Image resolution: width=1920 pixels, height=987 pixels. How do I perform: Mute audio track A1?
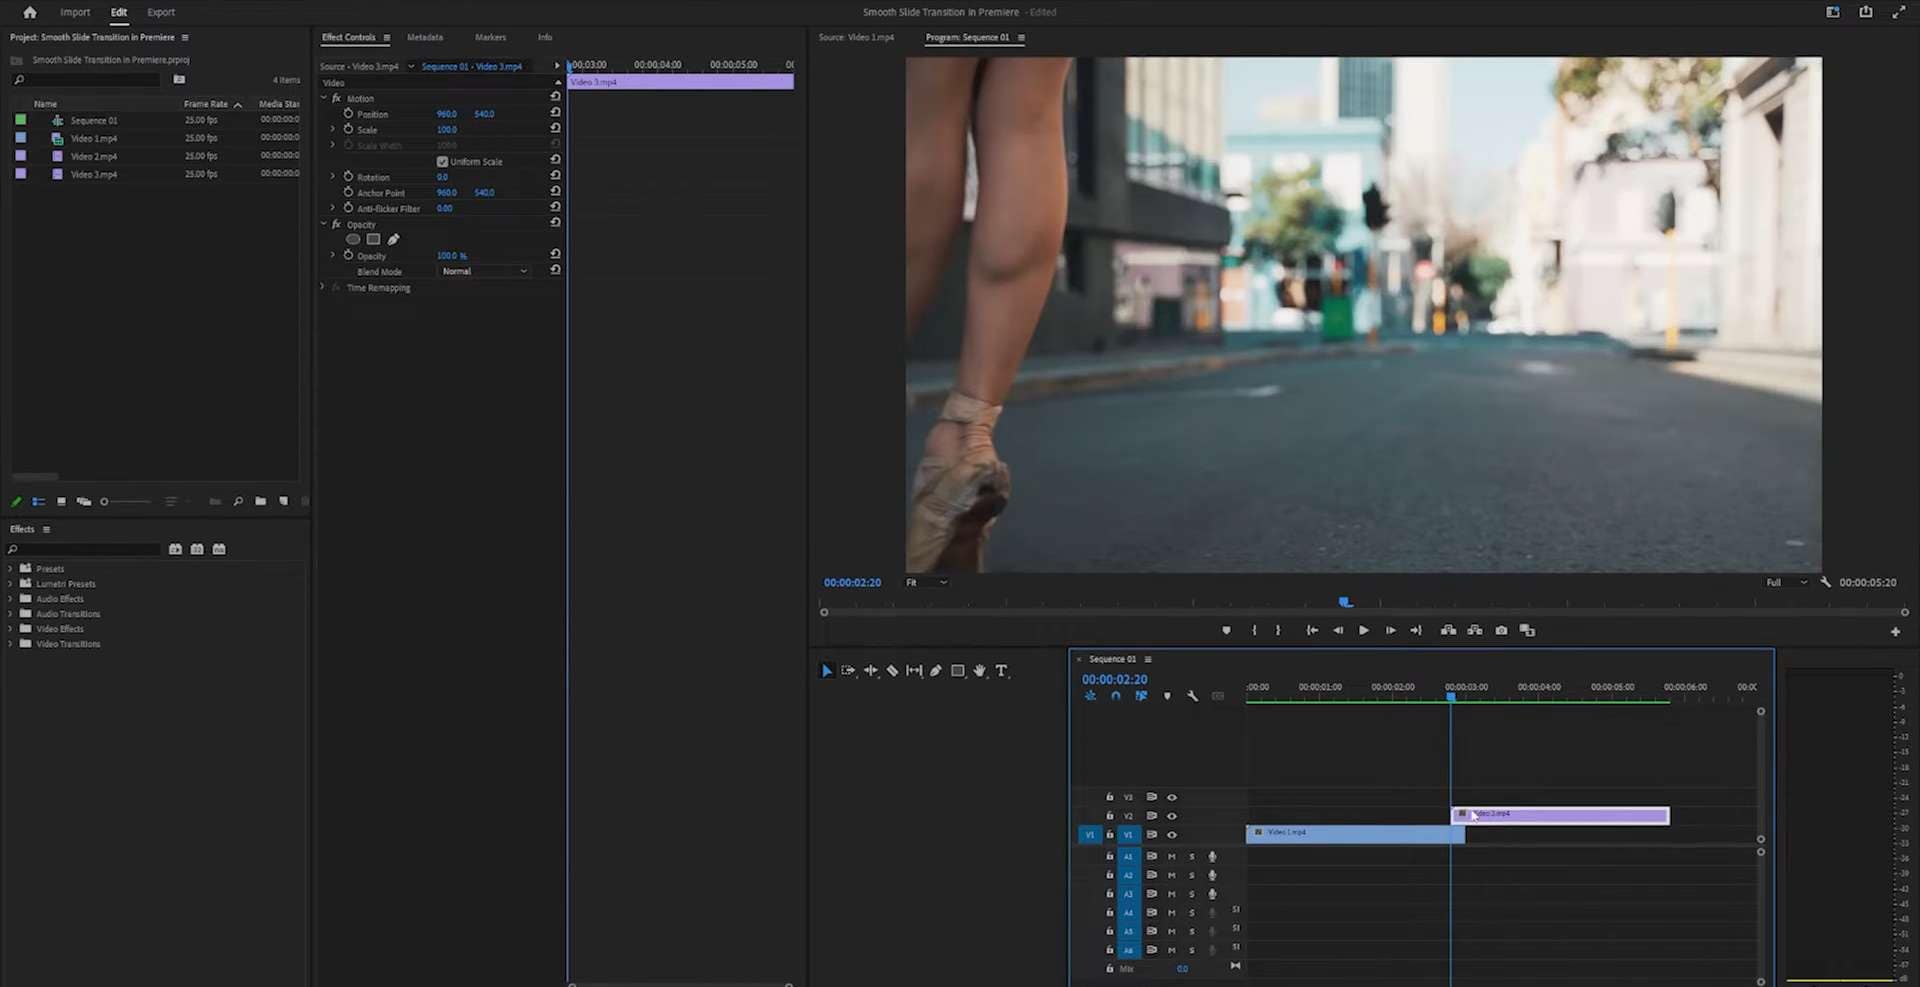pos(1172,856)
